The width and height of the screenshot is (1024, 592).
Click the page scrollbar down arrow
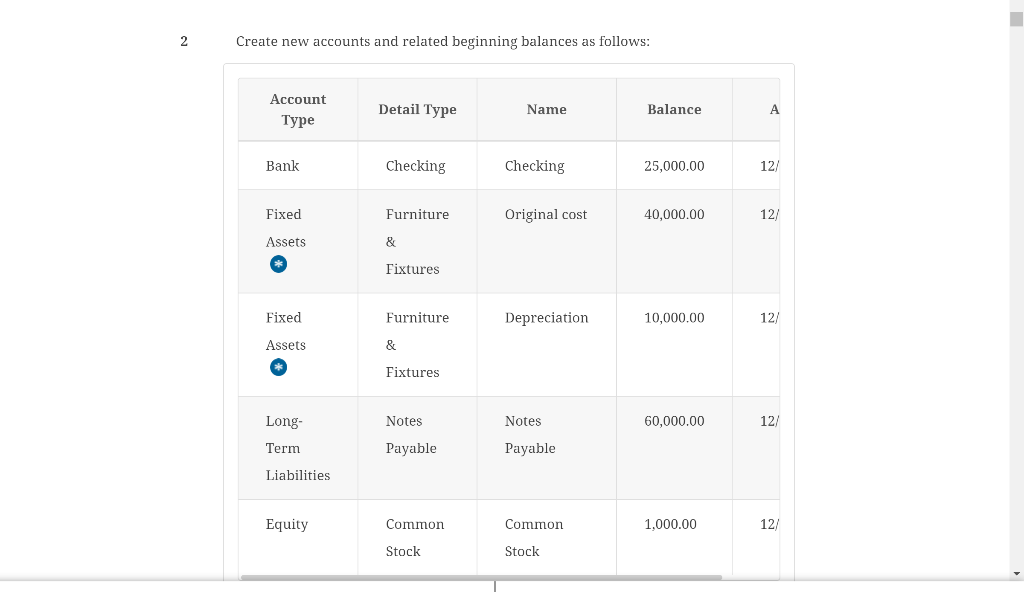pos(1016,574)
